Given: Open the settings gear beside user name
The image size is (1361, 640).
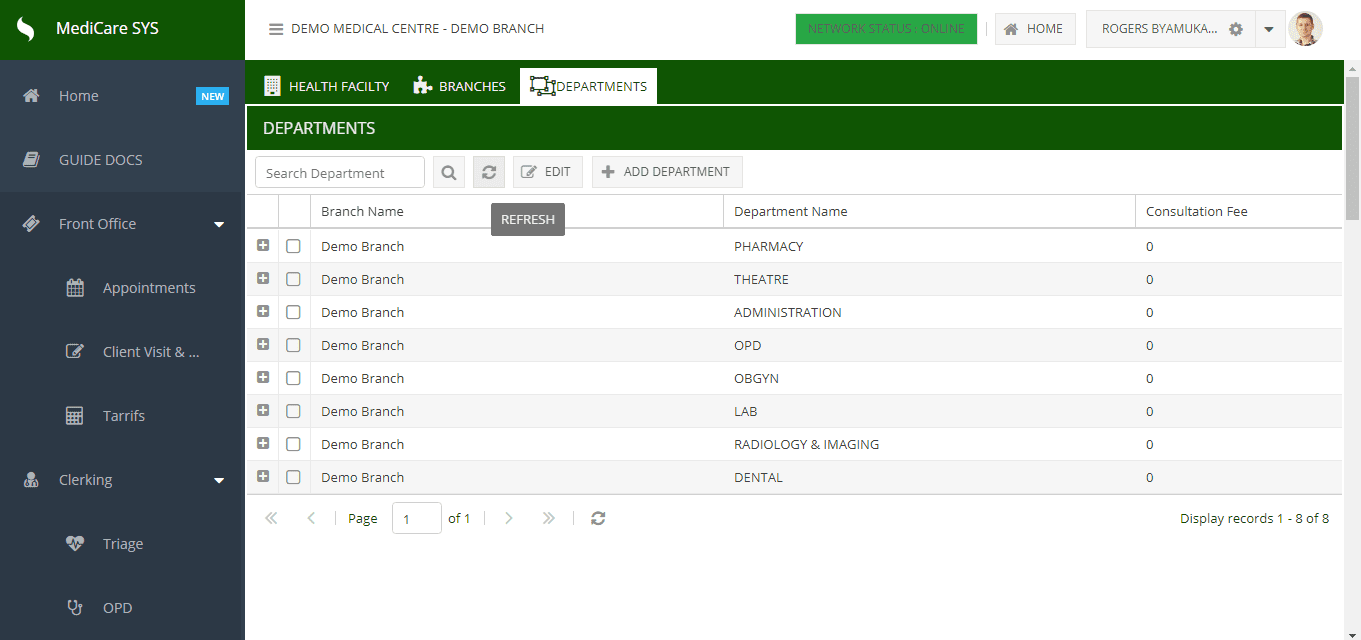Looking at the screenshot, I should click(x=1236, y=29).
